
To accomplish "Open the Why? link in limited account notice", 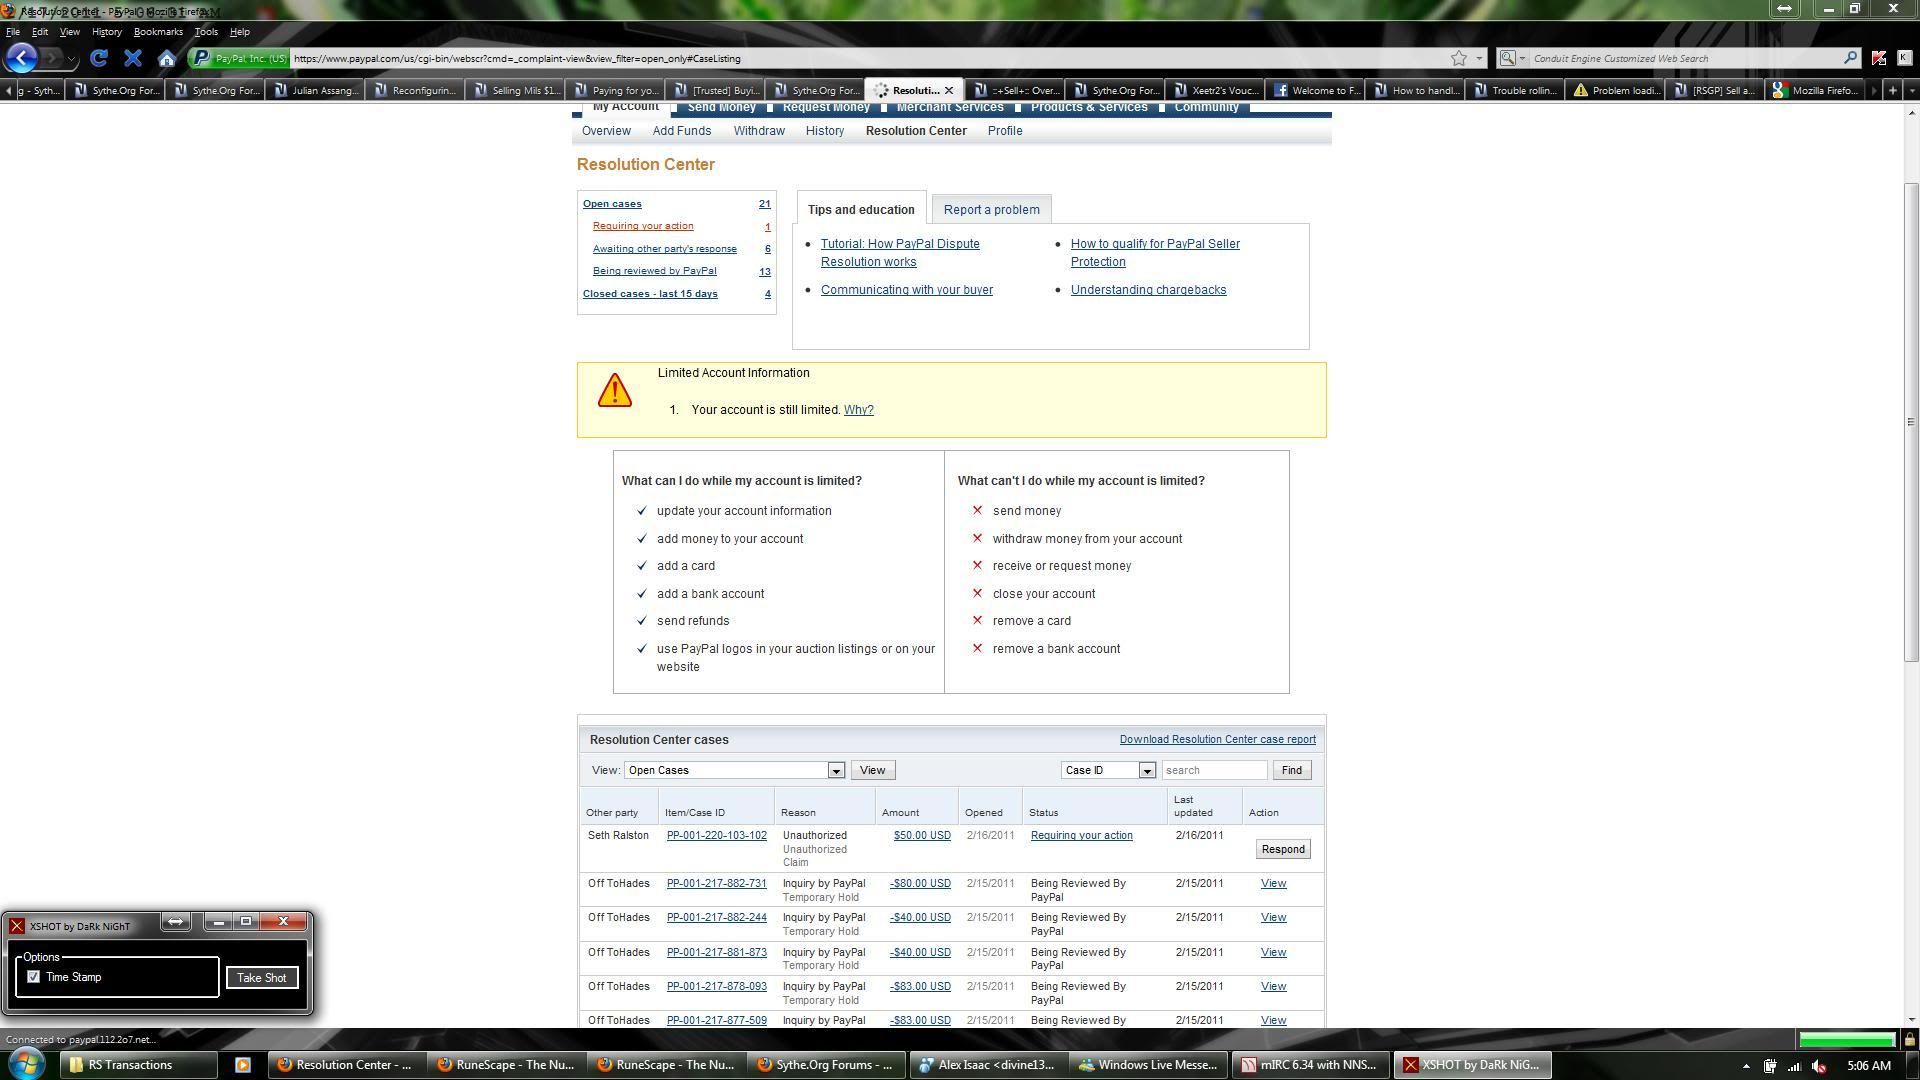I will 858,410.
